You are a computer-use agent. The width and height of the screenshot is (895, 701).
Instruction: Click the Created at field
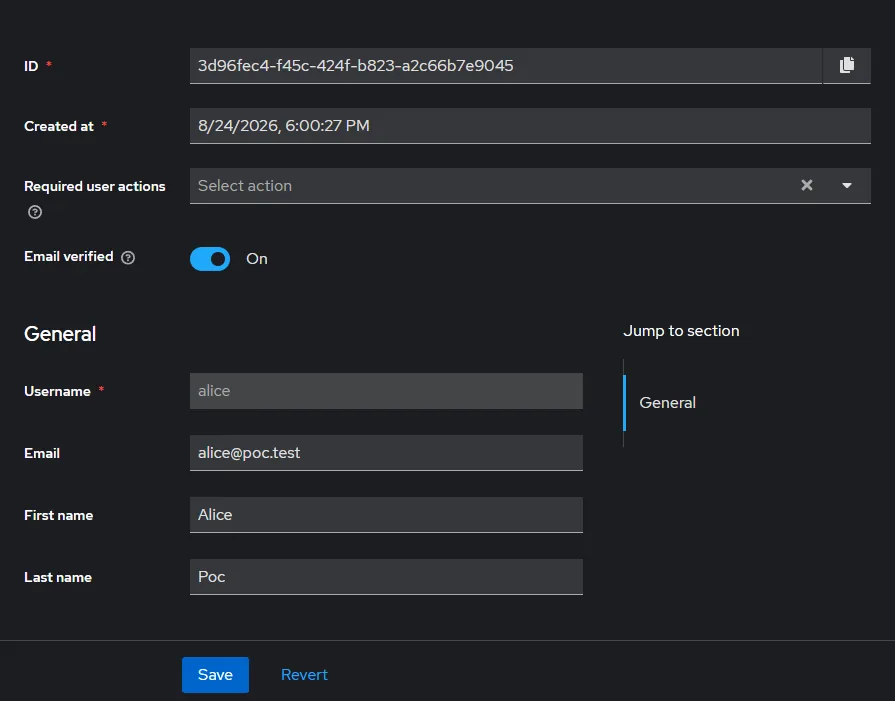click(x=530, y=126)
